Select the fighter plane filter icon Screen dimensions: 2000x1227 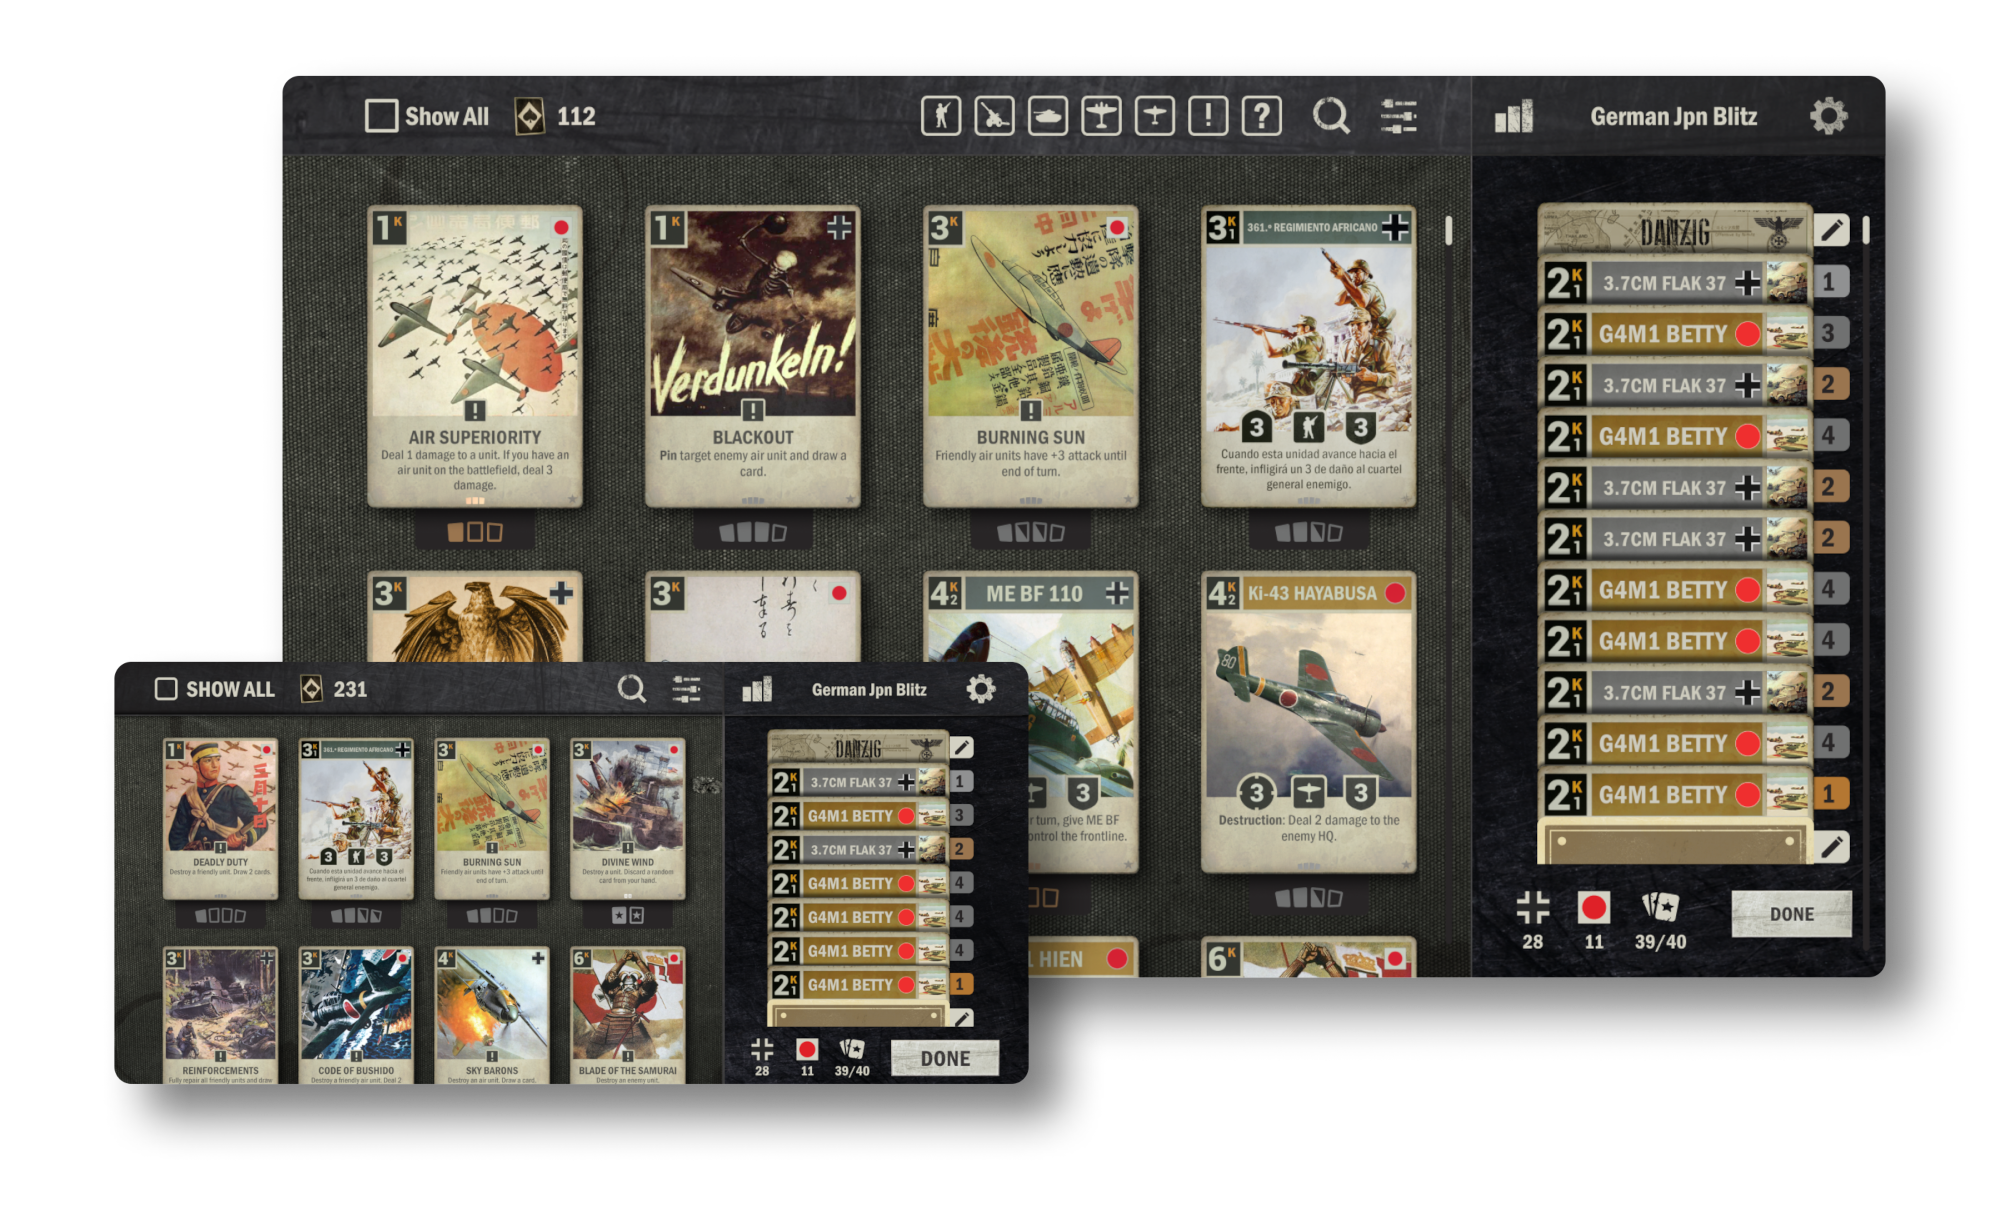(x=1154, y=116)
